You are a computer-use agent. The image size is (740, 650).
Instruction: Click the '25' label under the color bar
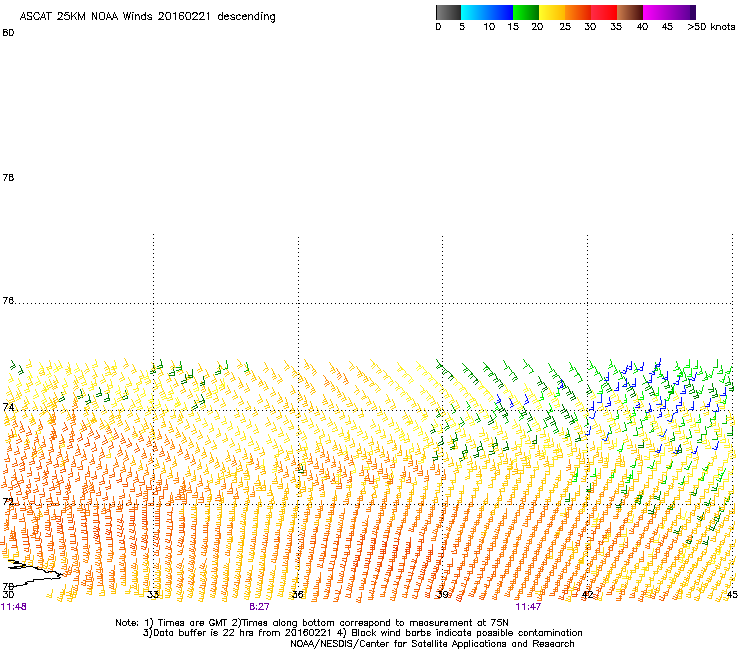(565, 27)
